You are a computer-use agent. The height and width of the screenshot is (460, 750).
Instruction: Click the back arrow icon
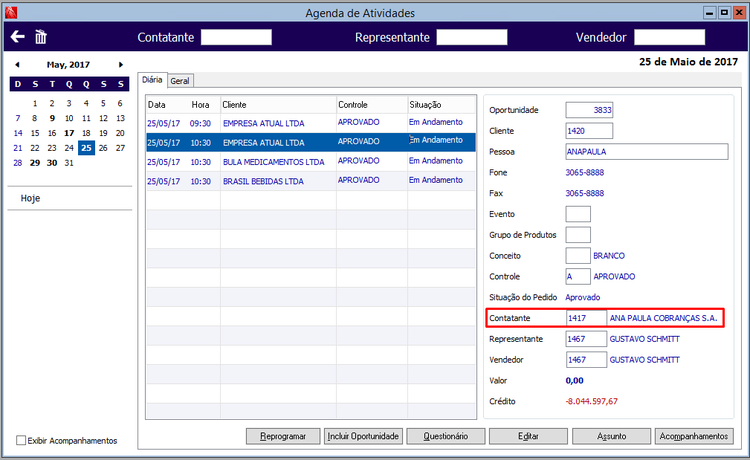[x=18, y=36]
